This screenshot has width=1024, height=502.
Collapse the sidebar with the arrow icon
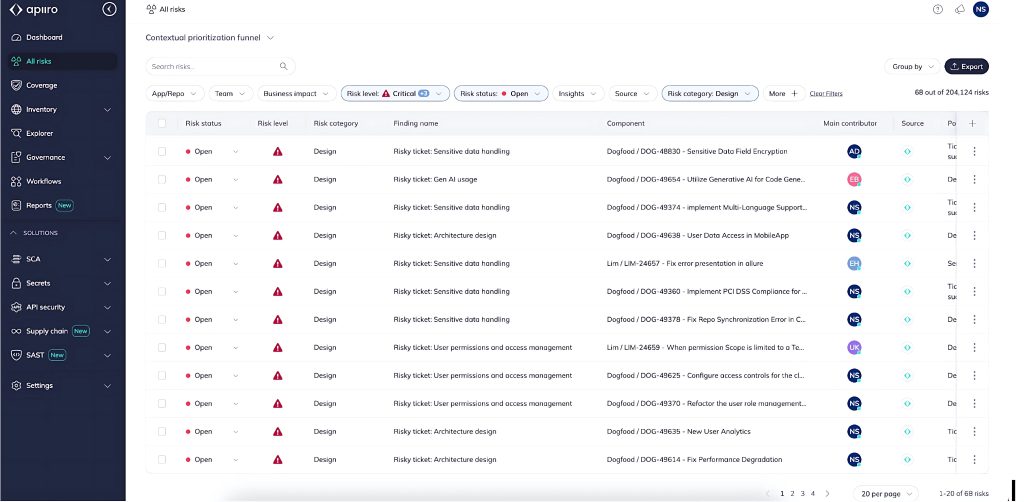coord(109,9)
